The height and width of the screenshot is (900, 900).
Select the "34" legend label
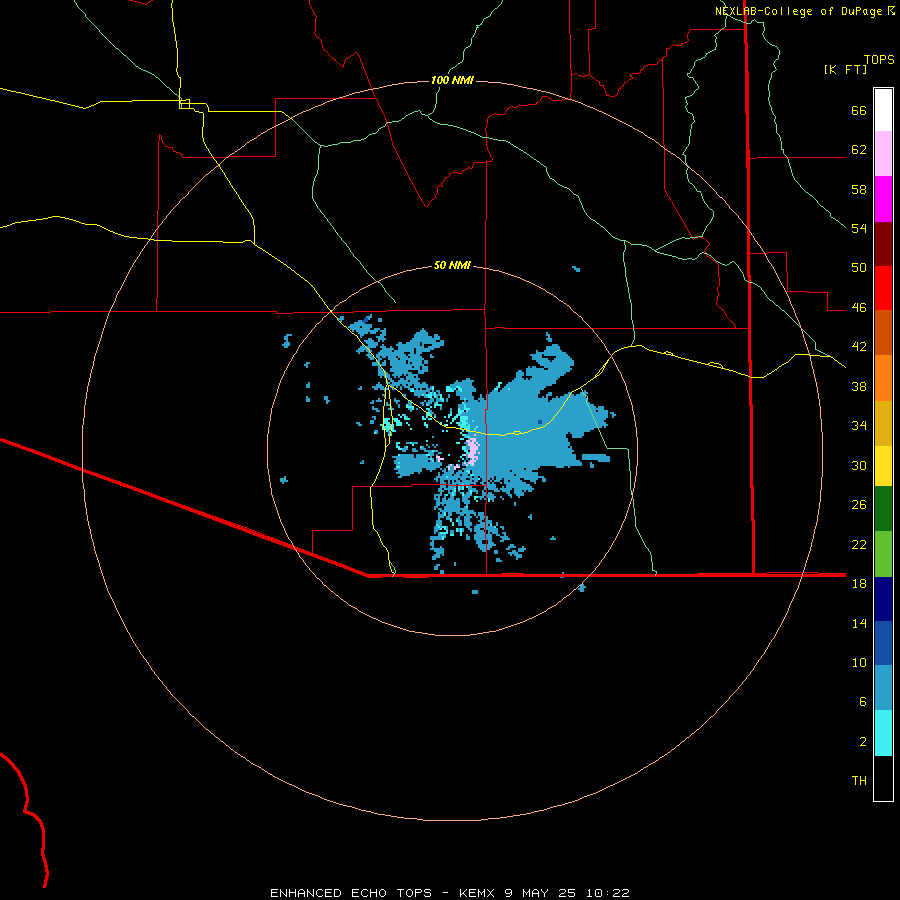tap(859, 426)
